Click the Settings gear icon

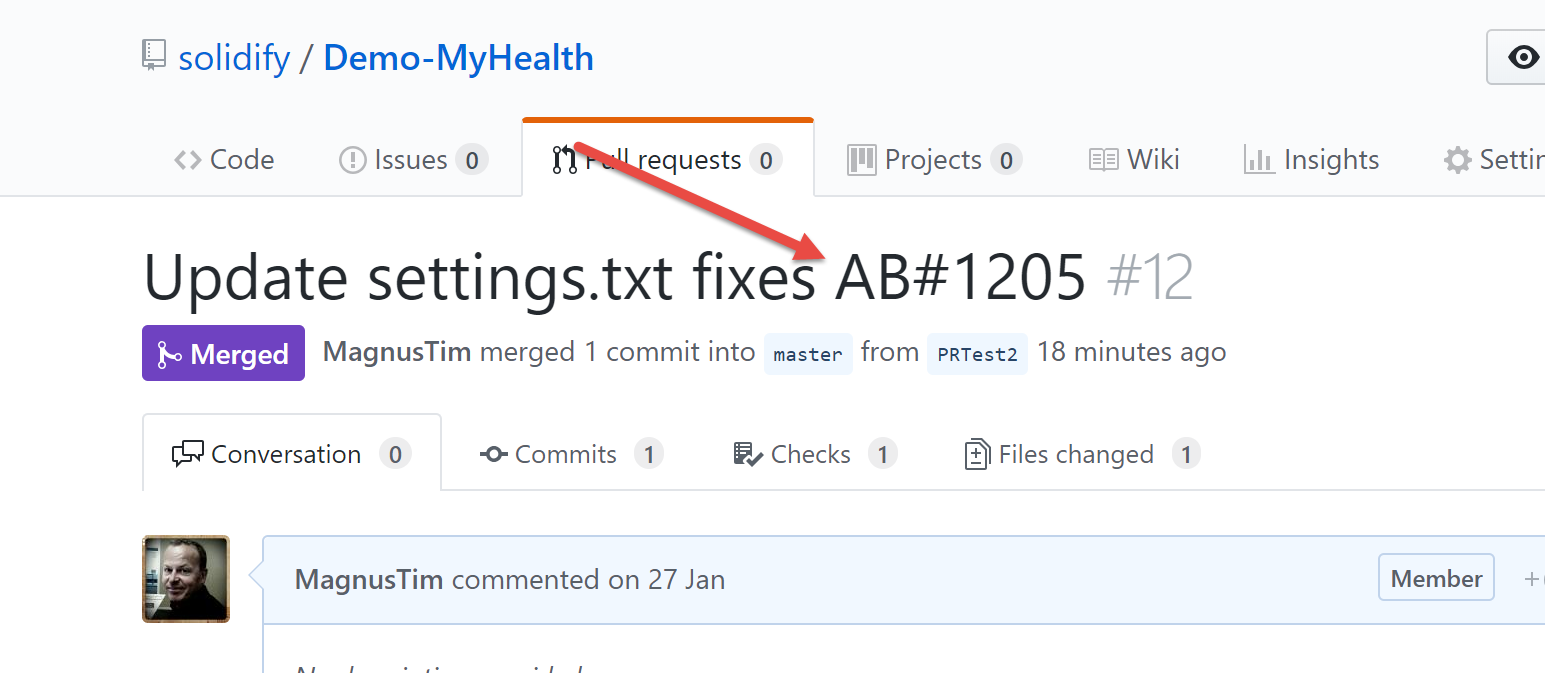pos(1458,160)
